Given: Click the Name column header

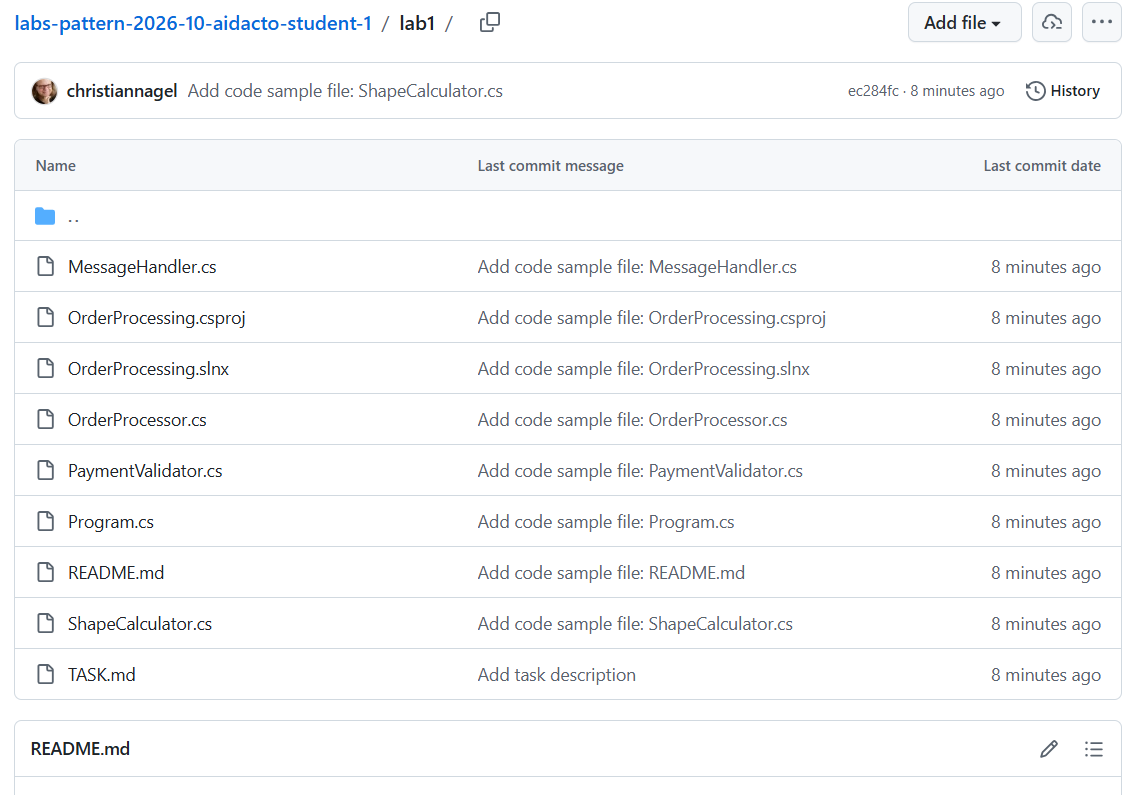Looking at the screenshot, I should coord(55,165).
